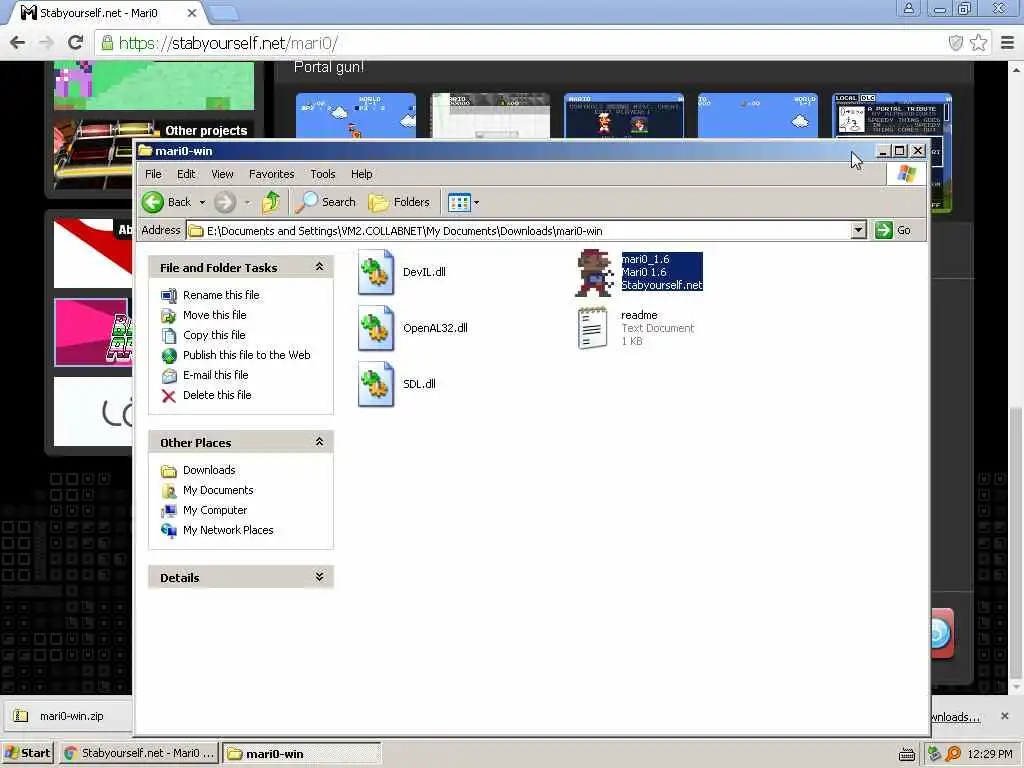Viewport: 1024px width, 768px height.
Task: Open the Help menu in Explorer
Action: (x=362, y=174)
